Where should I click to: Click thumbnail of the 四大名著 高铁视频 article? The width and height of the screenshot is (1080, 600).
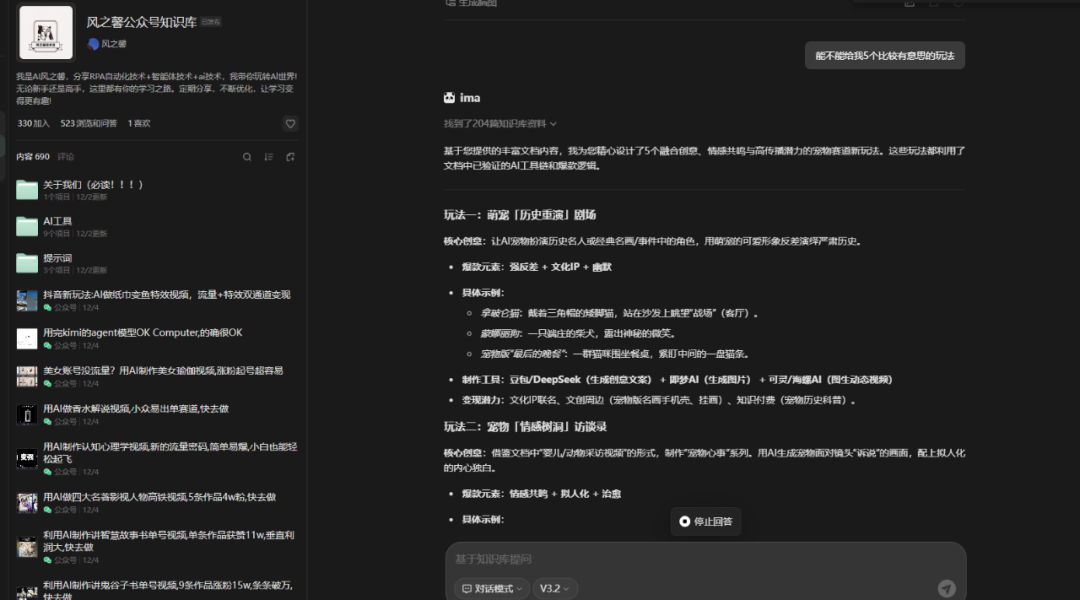[x=27, y=502]
